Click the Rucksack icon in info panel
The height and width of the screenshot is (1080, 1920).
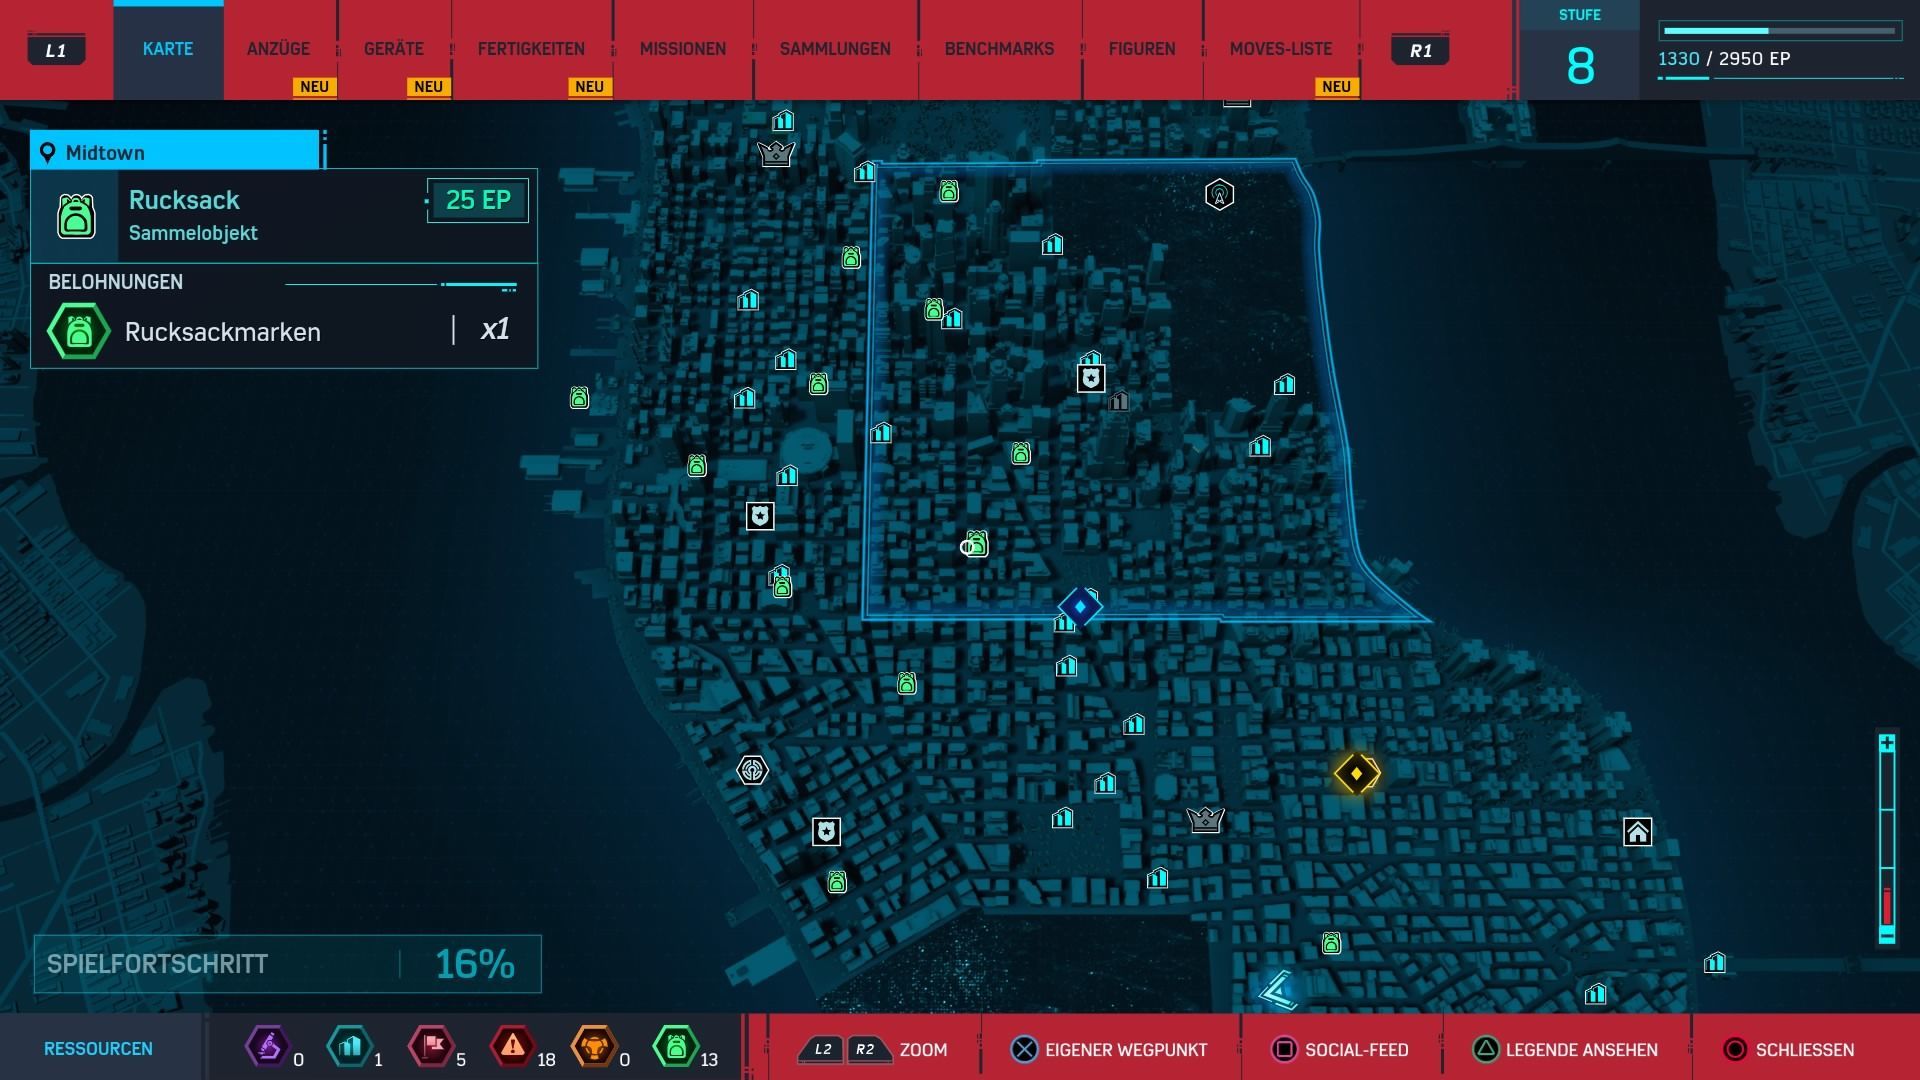click(76, 216)
